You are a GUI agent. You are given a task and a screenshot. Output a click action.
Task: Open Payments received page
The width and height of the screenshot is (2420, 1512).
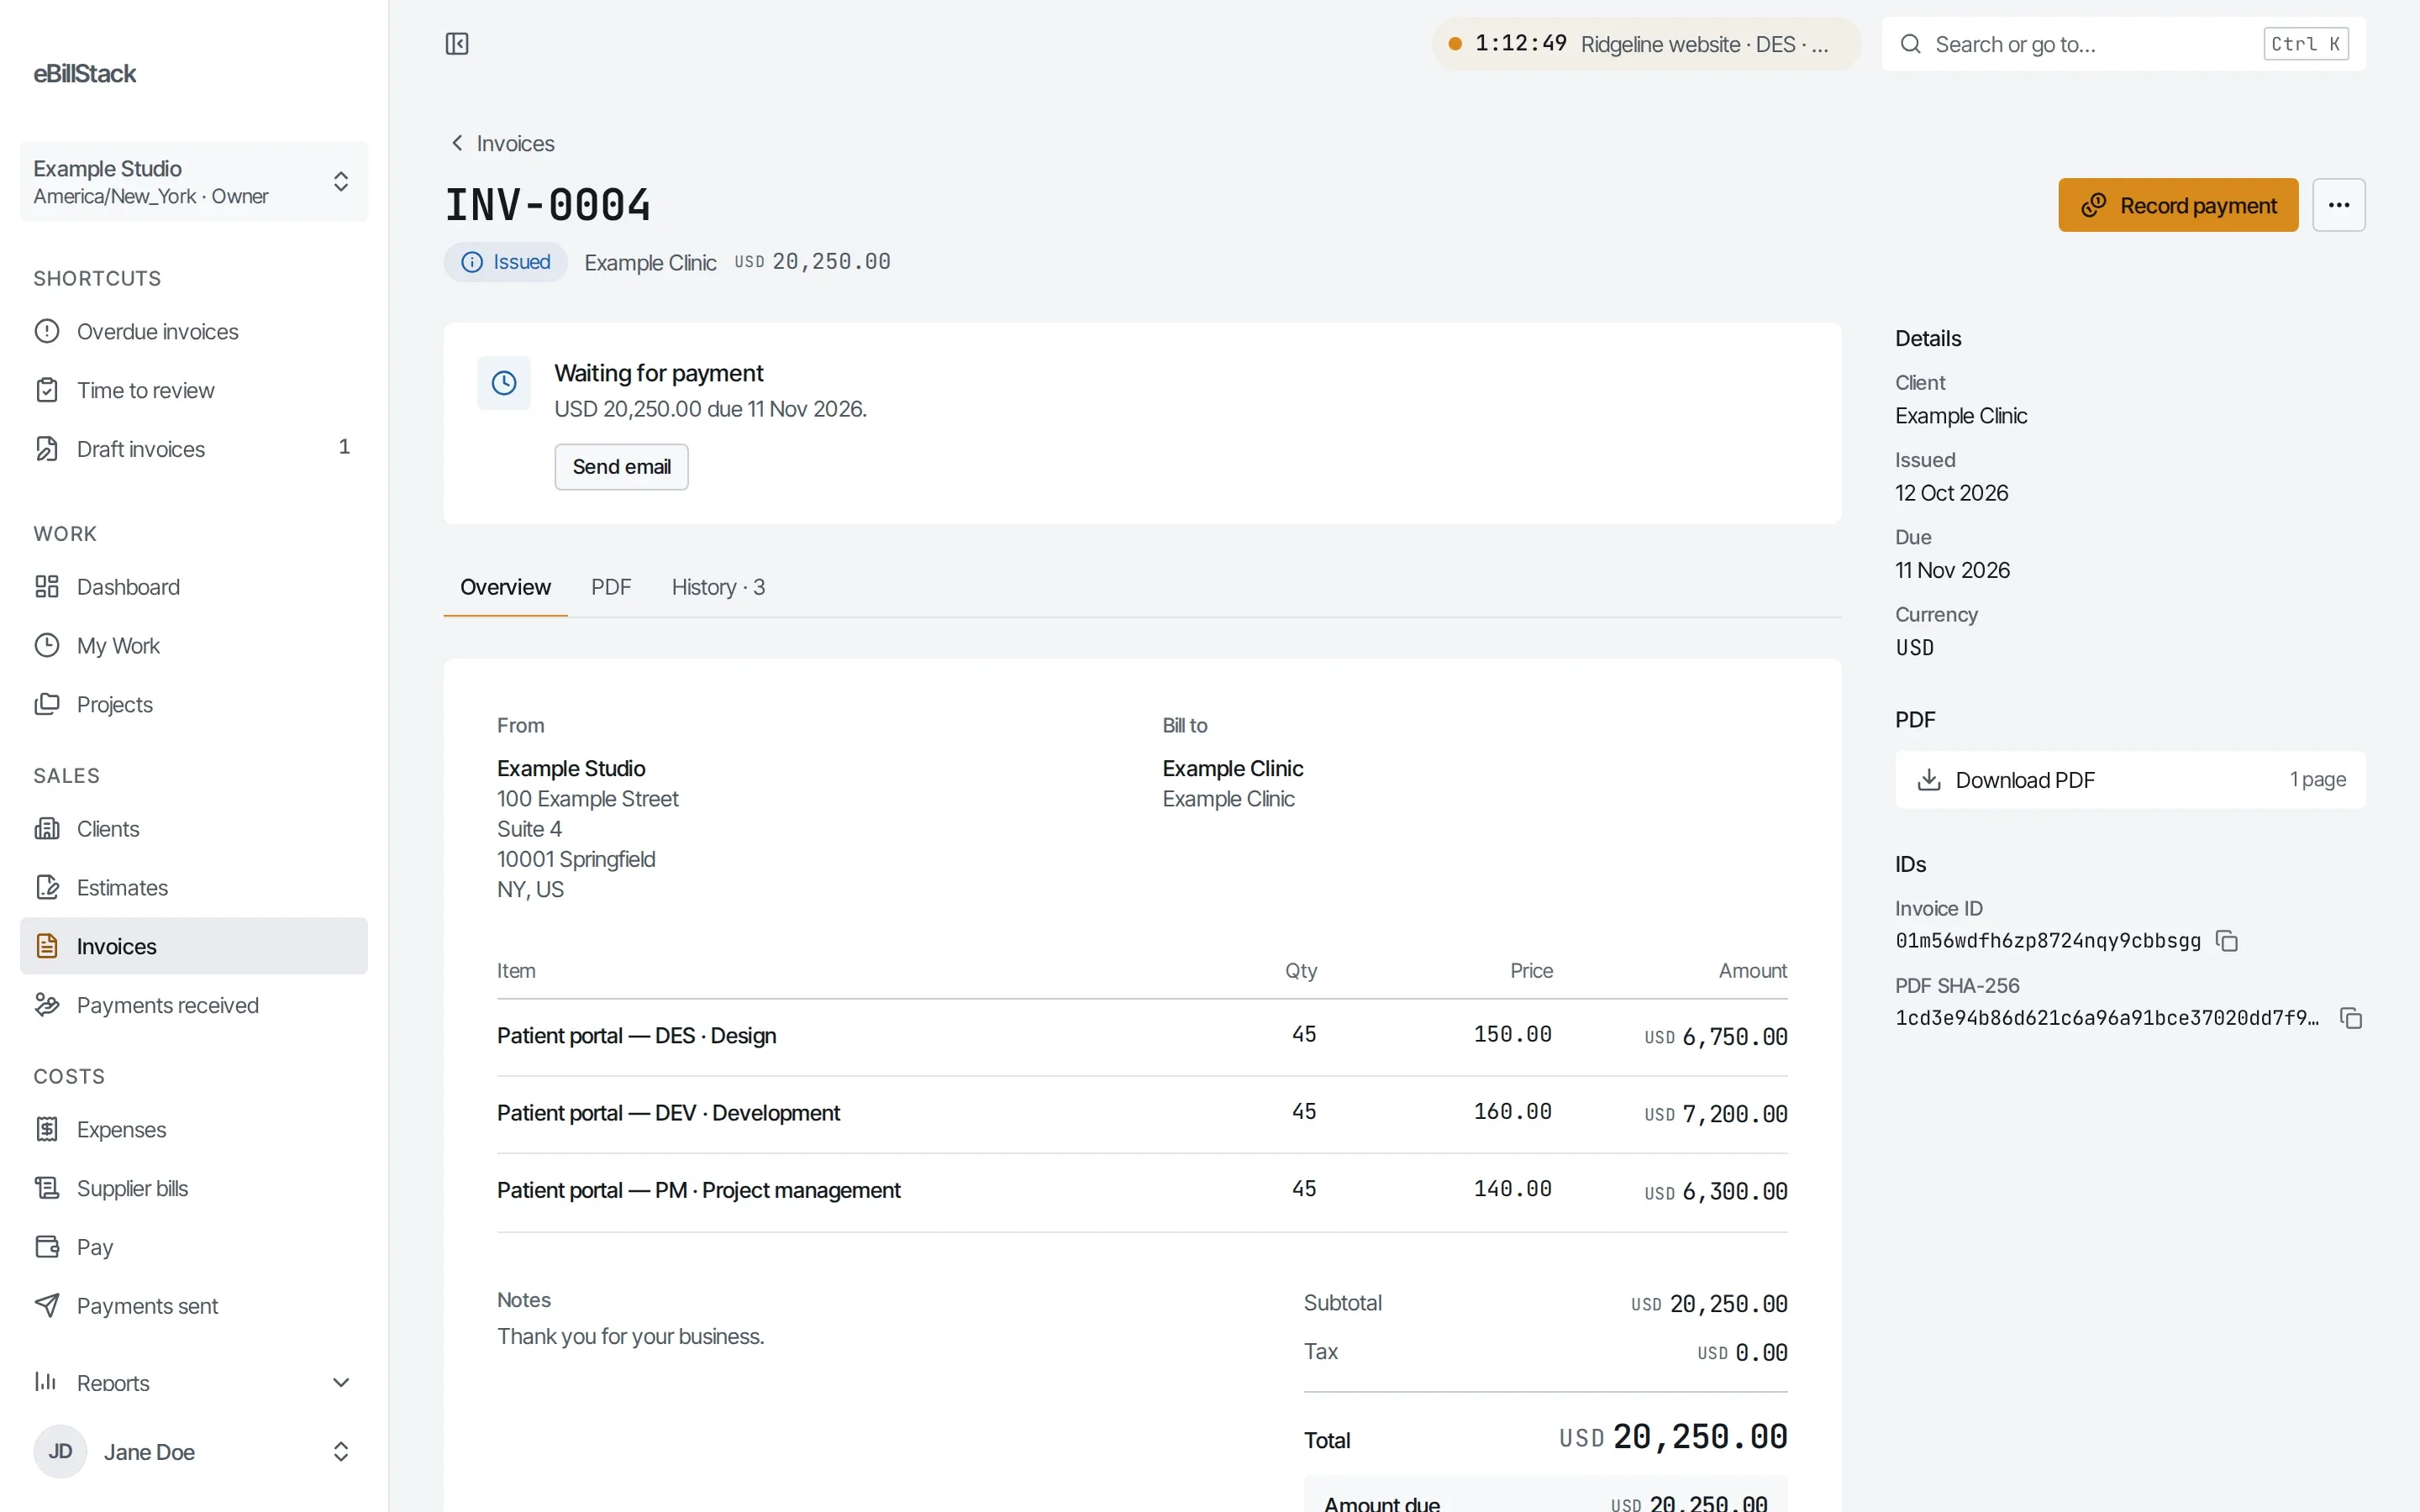point(194,1005)
